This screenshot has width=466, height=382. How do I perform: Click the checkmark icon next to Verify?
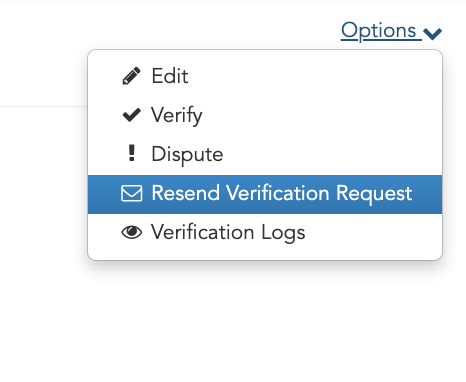132,115
